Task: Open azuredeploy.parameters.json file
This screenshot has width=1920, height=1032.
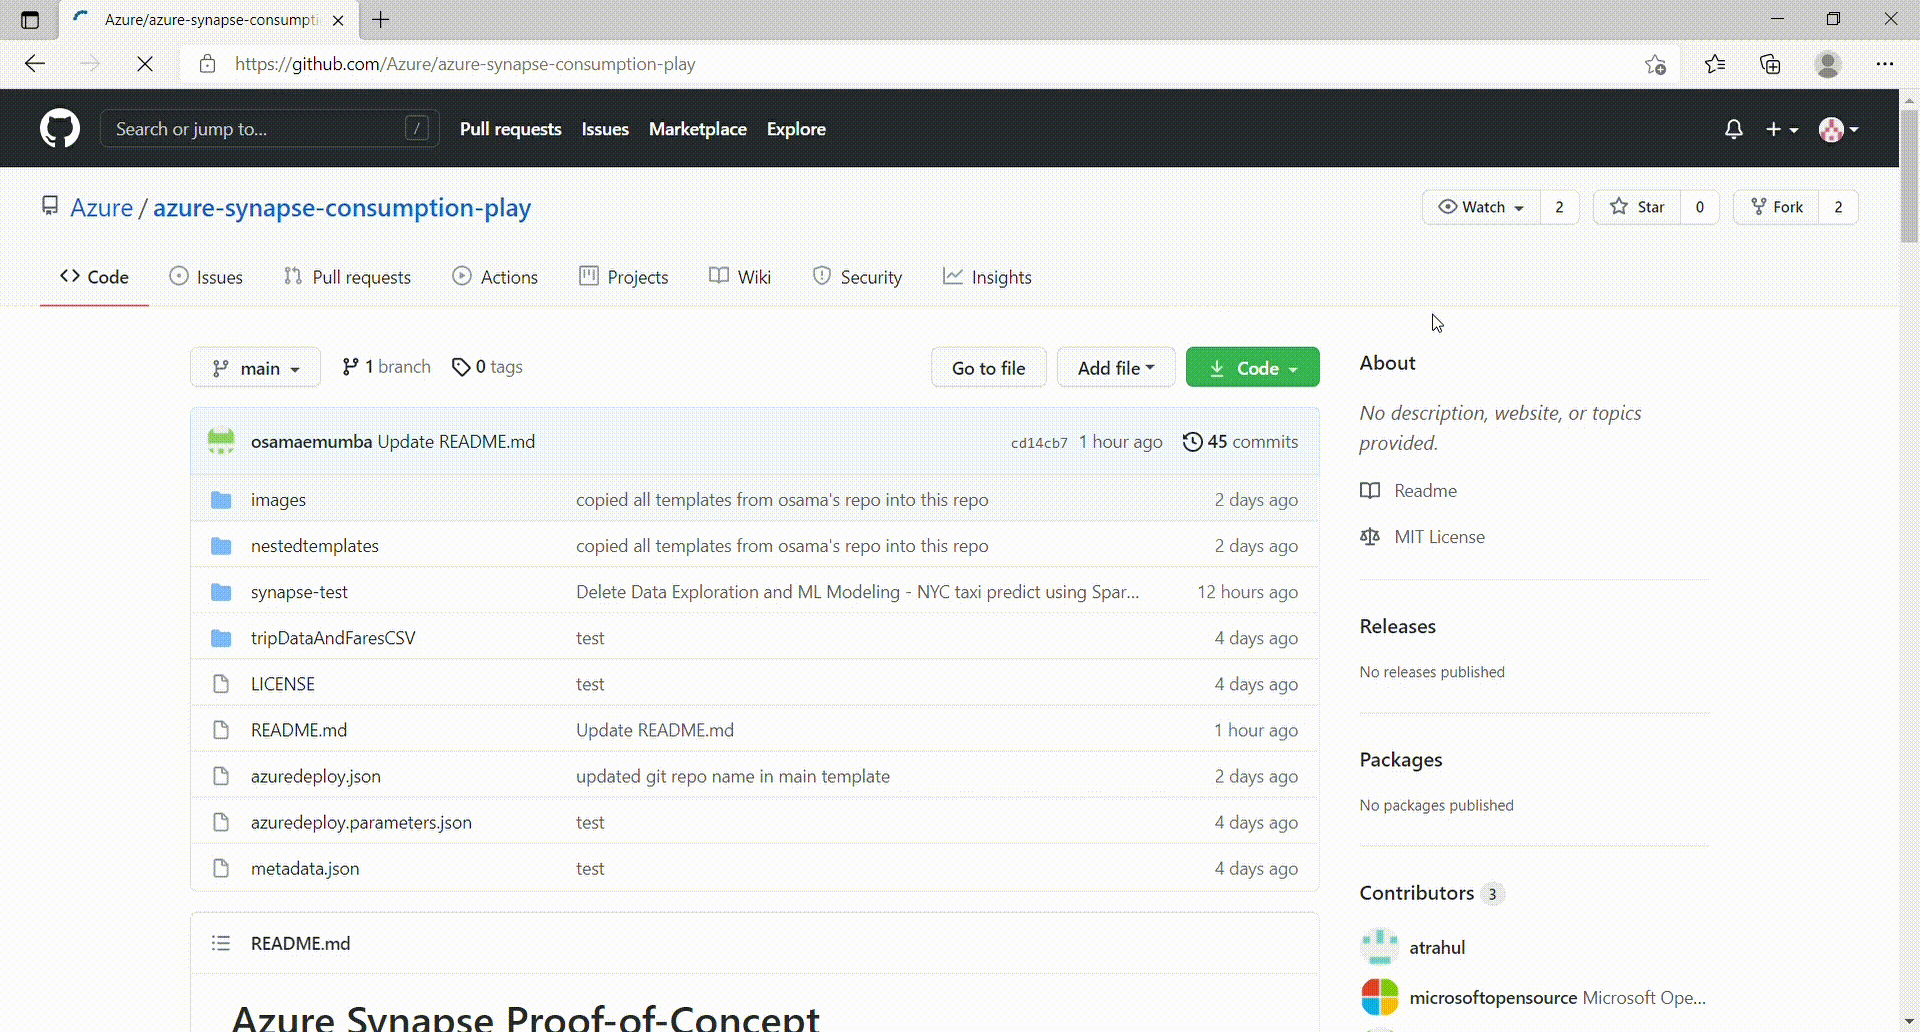Action: (x=361, y=822)
